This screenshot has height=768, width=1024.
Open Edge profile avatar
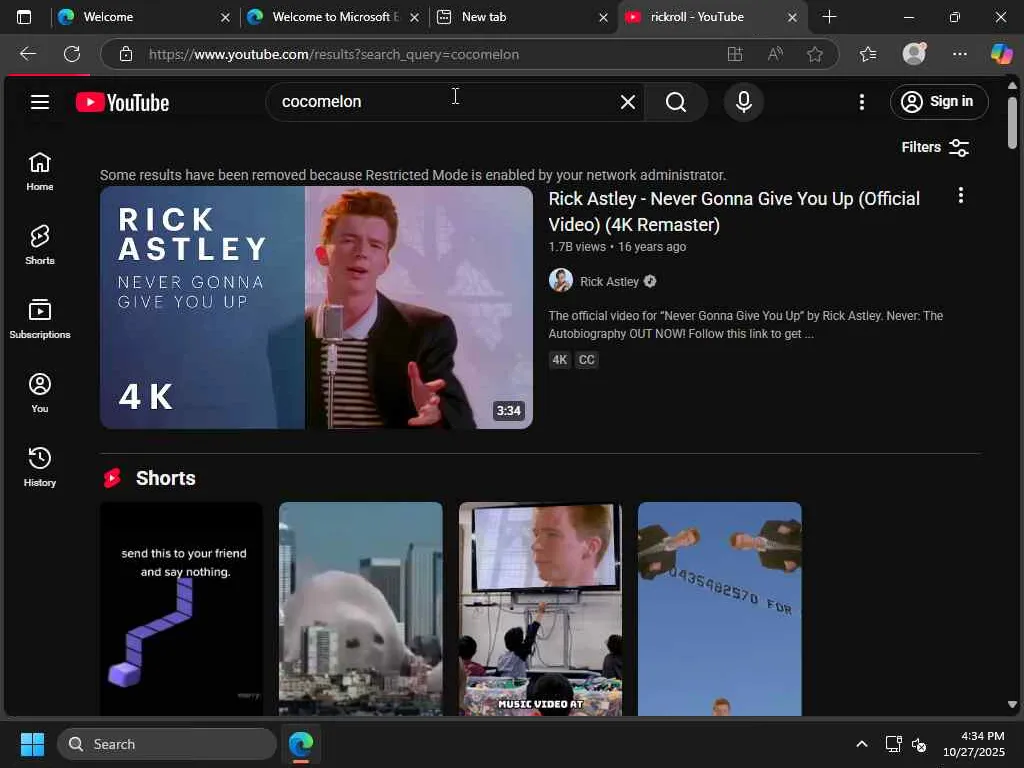pyautogui.click(x=914, y=54)
